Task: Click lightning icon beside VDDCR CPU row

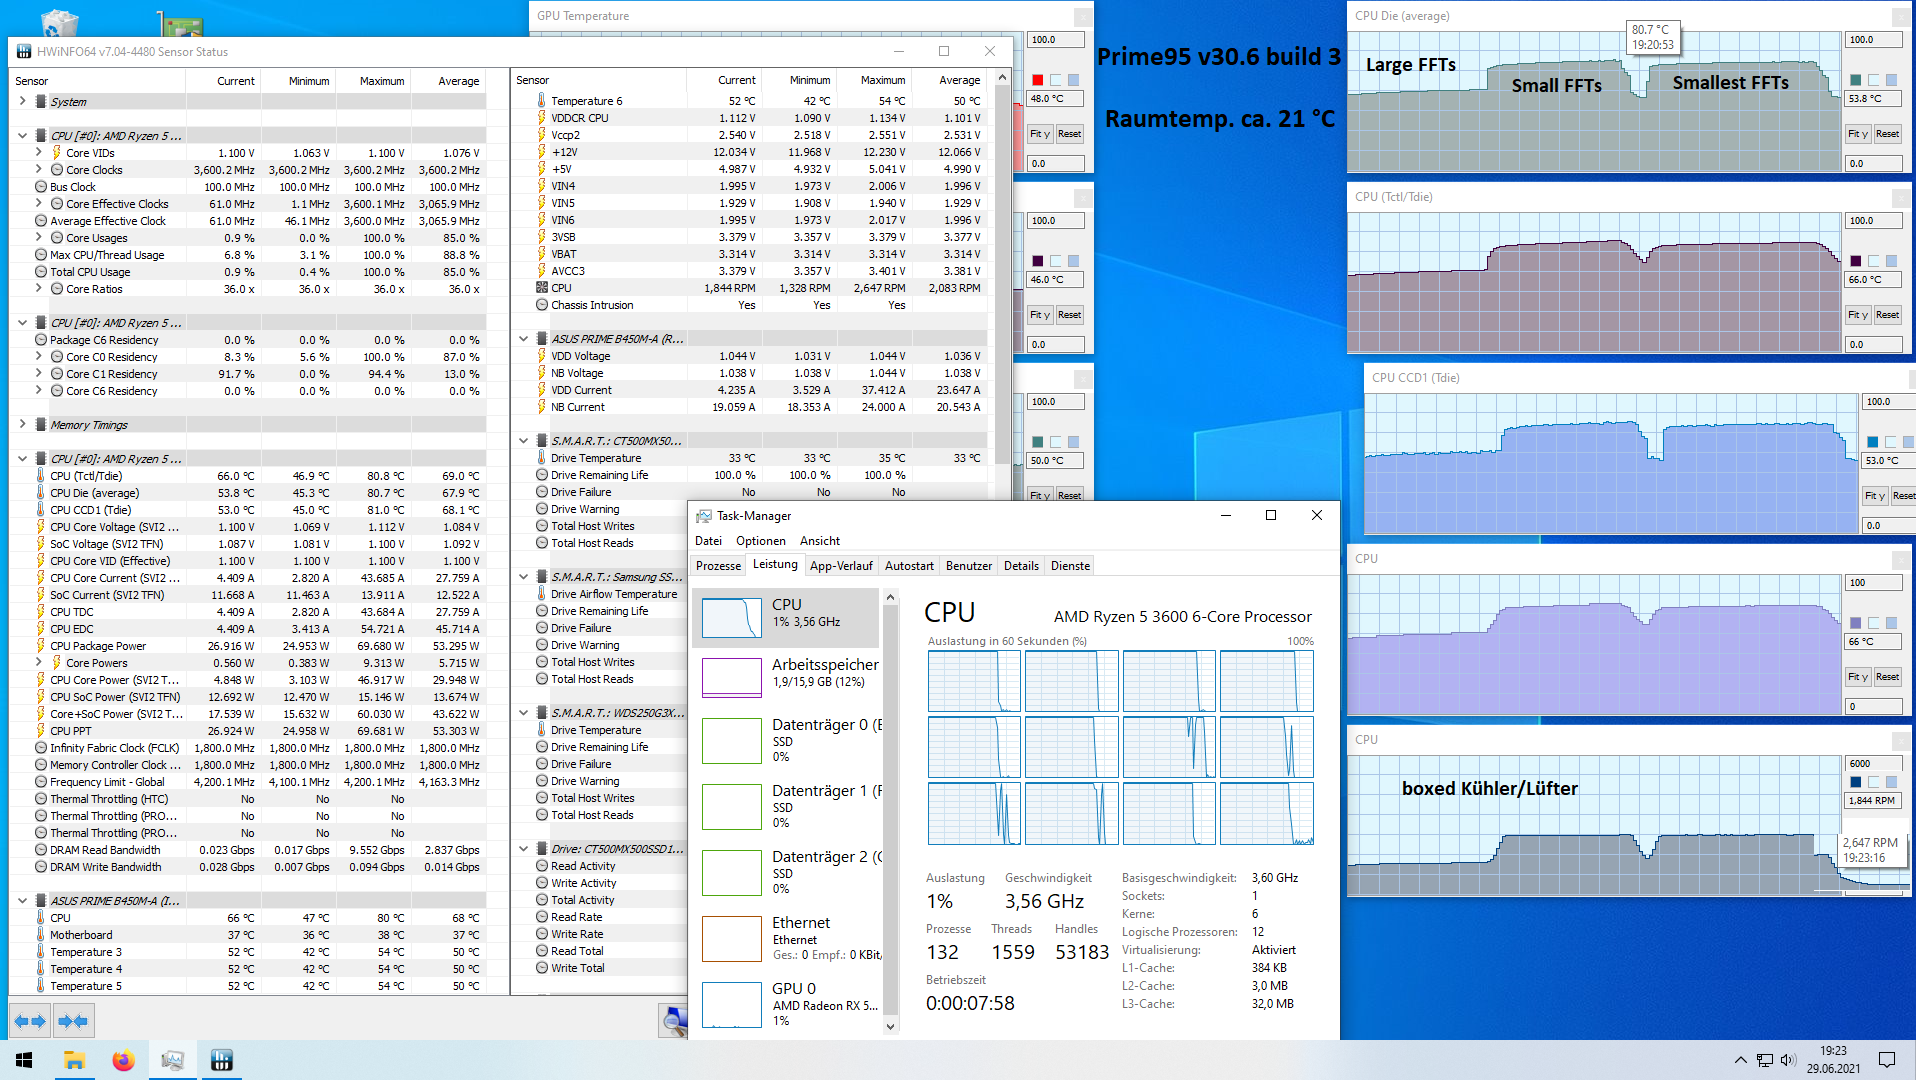Action: click(x=542, y=118)
